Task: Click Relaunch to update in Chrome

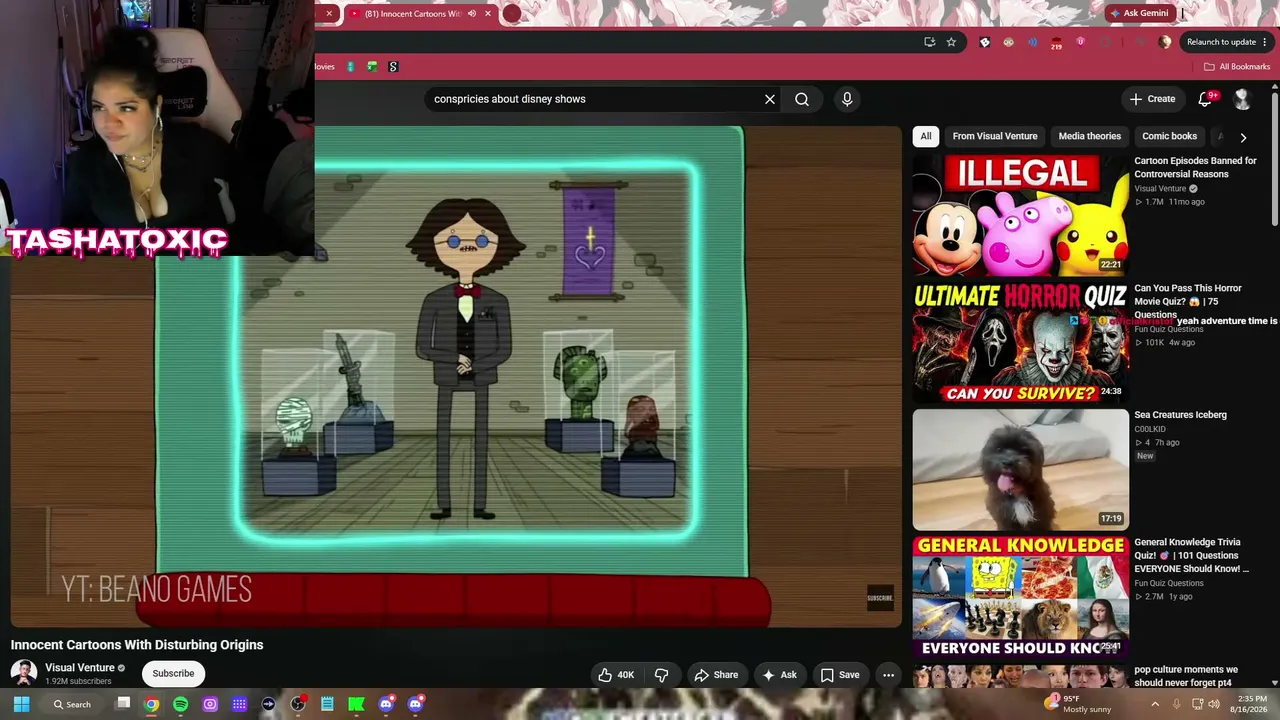Action: tap(1221, 42)
